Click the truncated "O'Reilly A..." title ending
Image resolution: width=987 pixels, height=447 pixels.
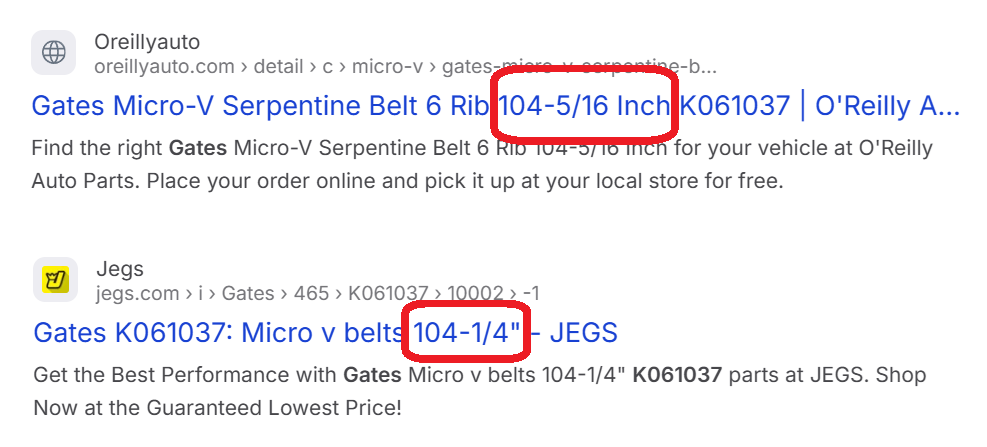click(x=888, y=105)
